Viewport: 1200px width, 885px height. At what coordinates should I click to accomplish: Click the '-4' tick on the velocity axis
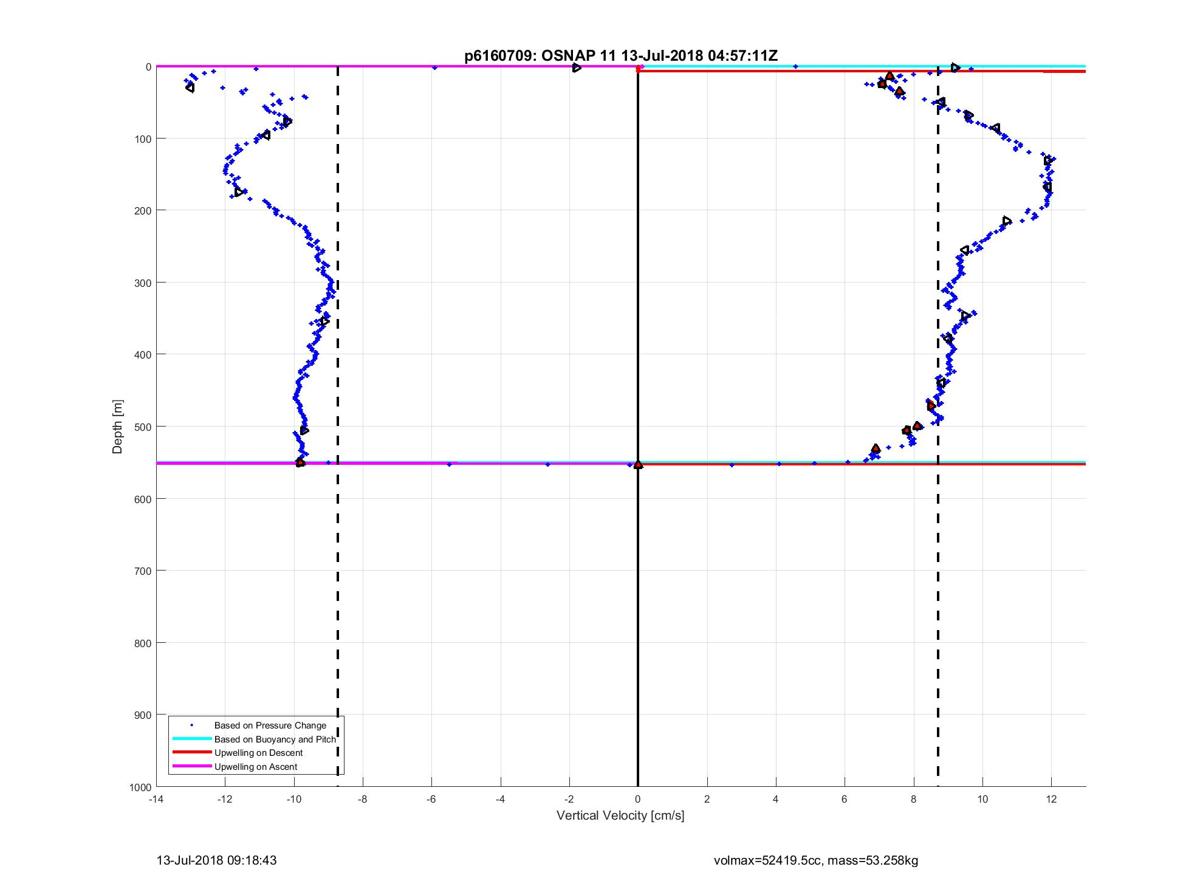pos(500,799)
